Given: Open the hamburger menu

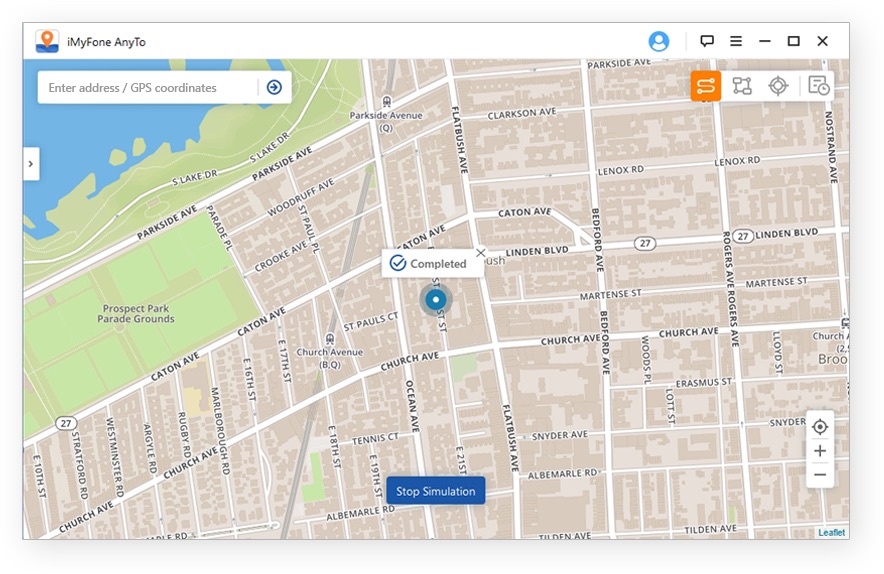Looking at the screenshot, I should point(736,41).
